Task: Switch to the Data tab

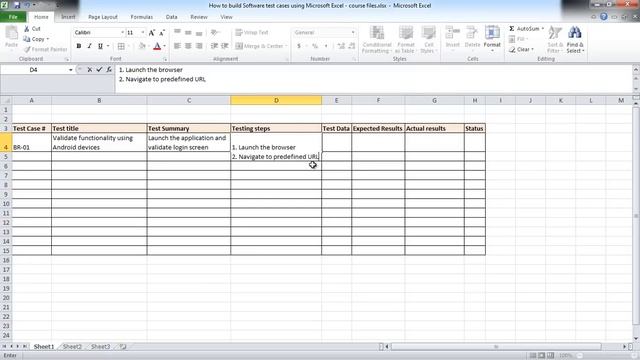Action: pos(171,17)
